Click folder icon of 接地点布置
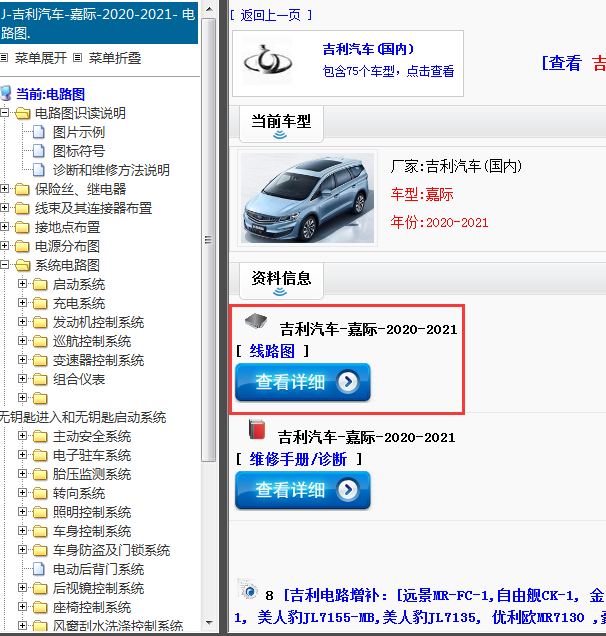Image resolution: width=606 pixels, height=636 pixels. point(22,227)
